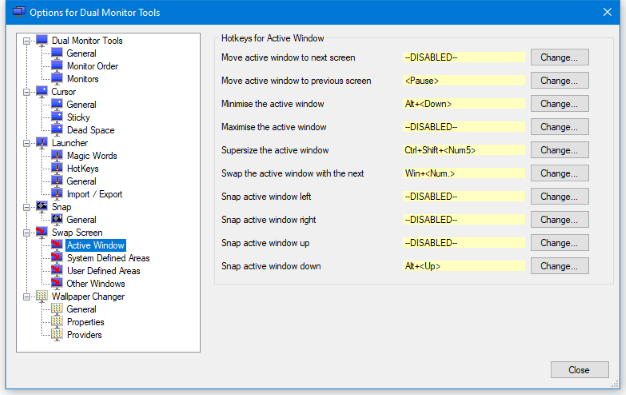
Task: Change the Snap active window right hotkey
Action: (x=559, y=220)
